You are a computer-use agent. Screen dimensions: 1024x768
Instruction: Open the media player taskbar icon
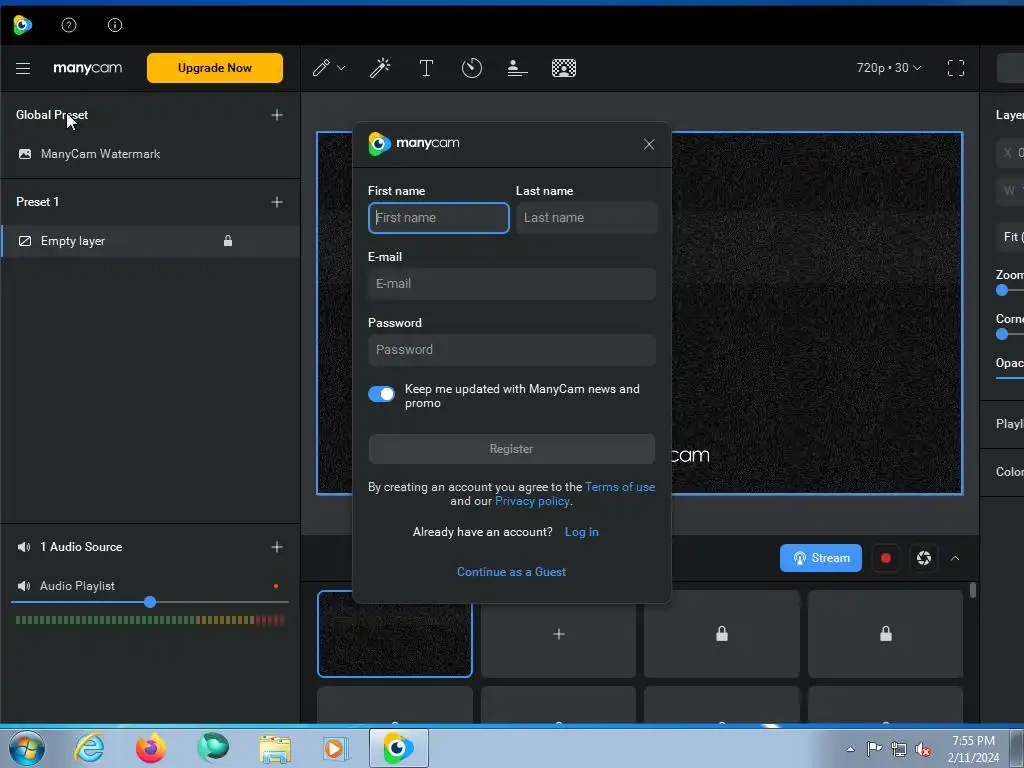coord(336,748)
